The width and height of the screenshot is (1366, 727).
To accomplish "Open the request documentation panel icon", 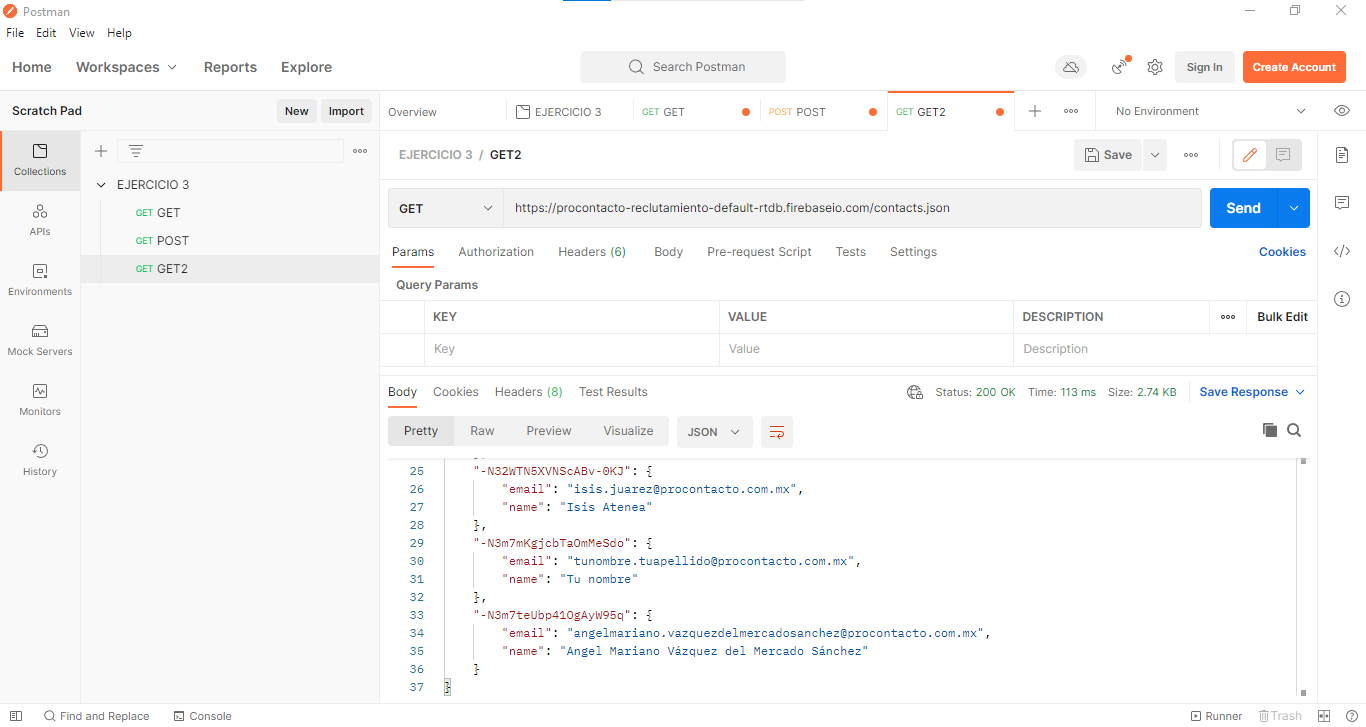I will coord(1342,155).
